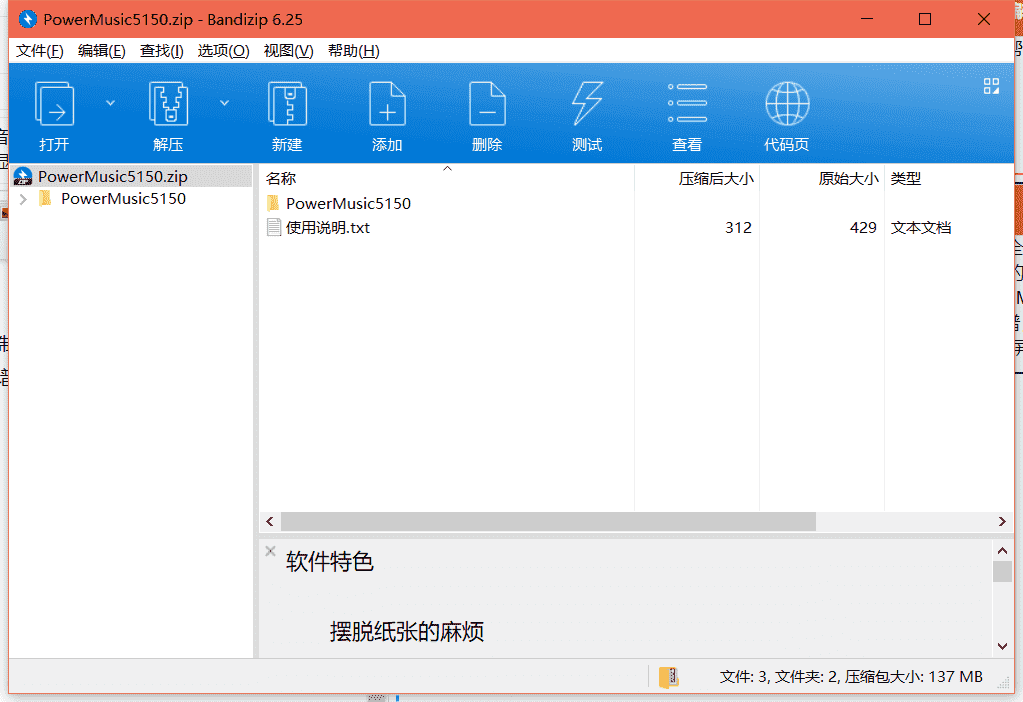Open the 编辑(E) menu
This screenshot has width=1023, height=702.
[x=101, y=51]
